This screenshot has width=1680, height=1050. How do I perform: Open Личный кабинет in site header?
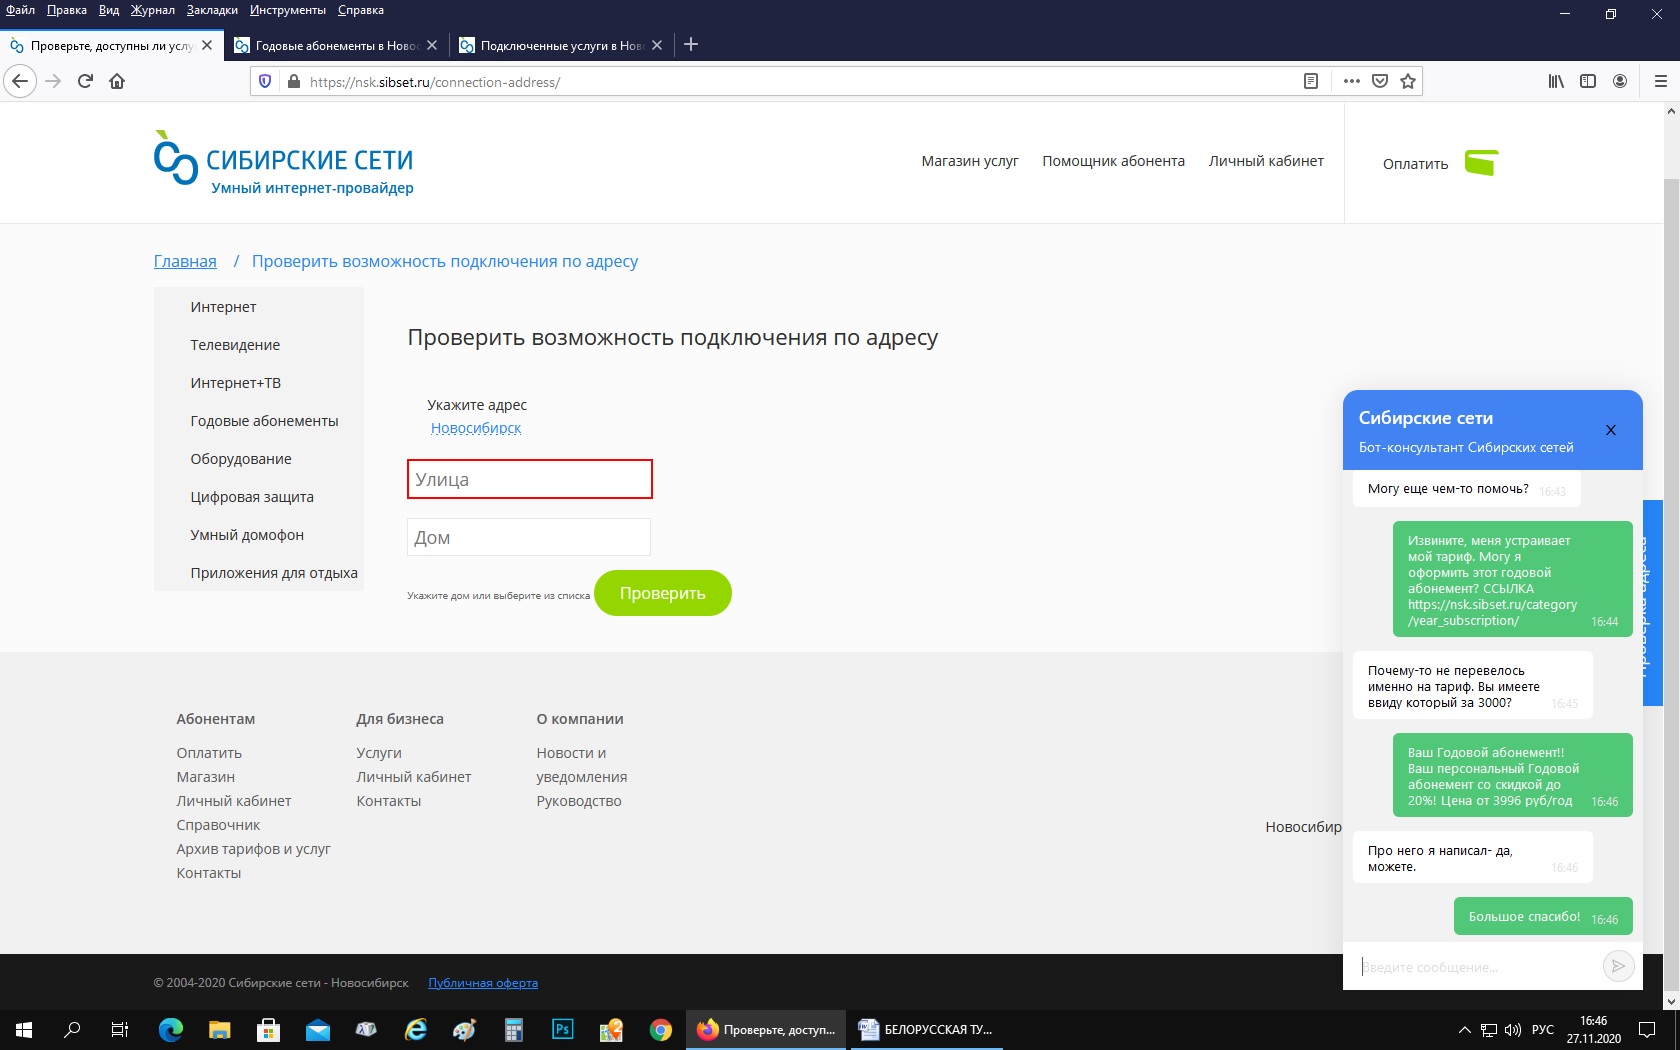click(x=1266, y=161)
